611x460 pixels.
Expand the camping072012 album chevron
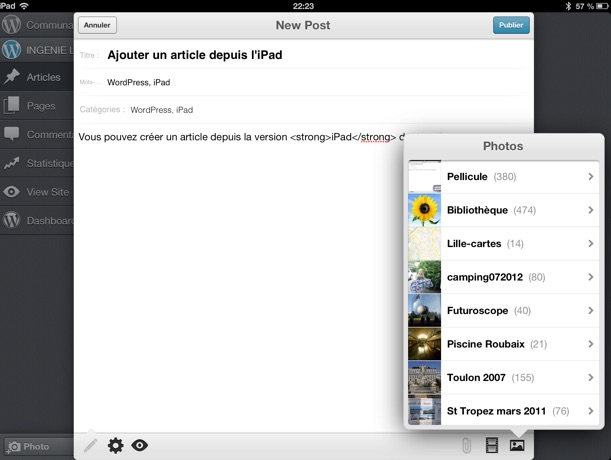click(x=591, y=277)
